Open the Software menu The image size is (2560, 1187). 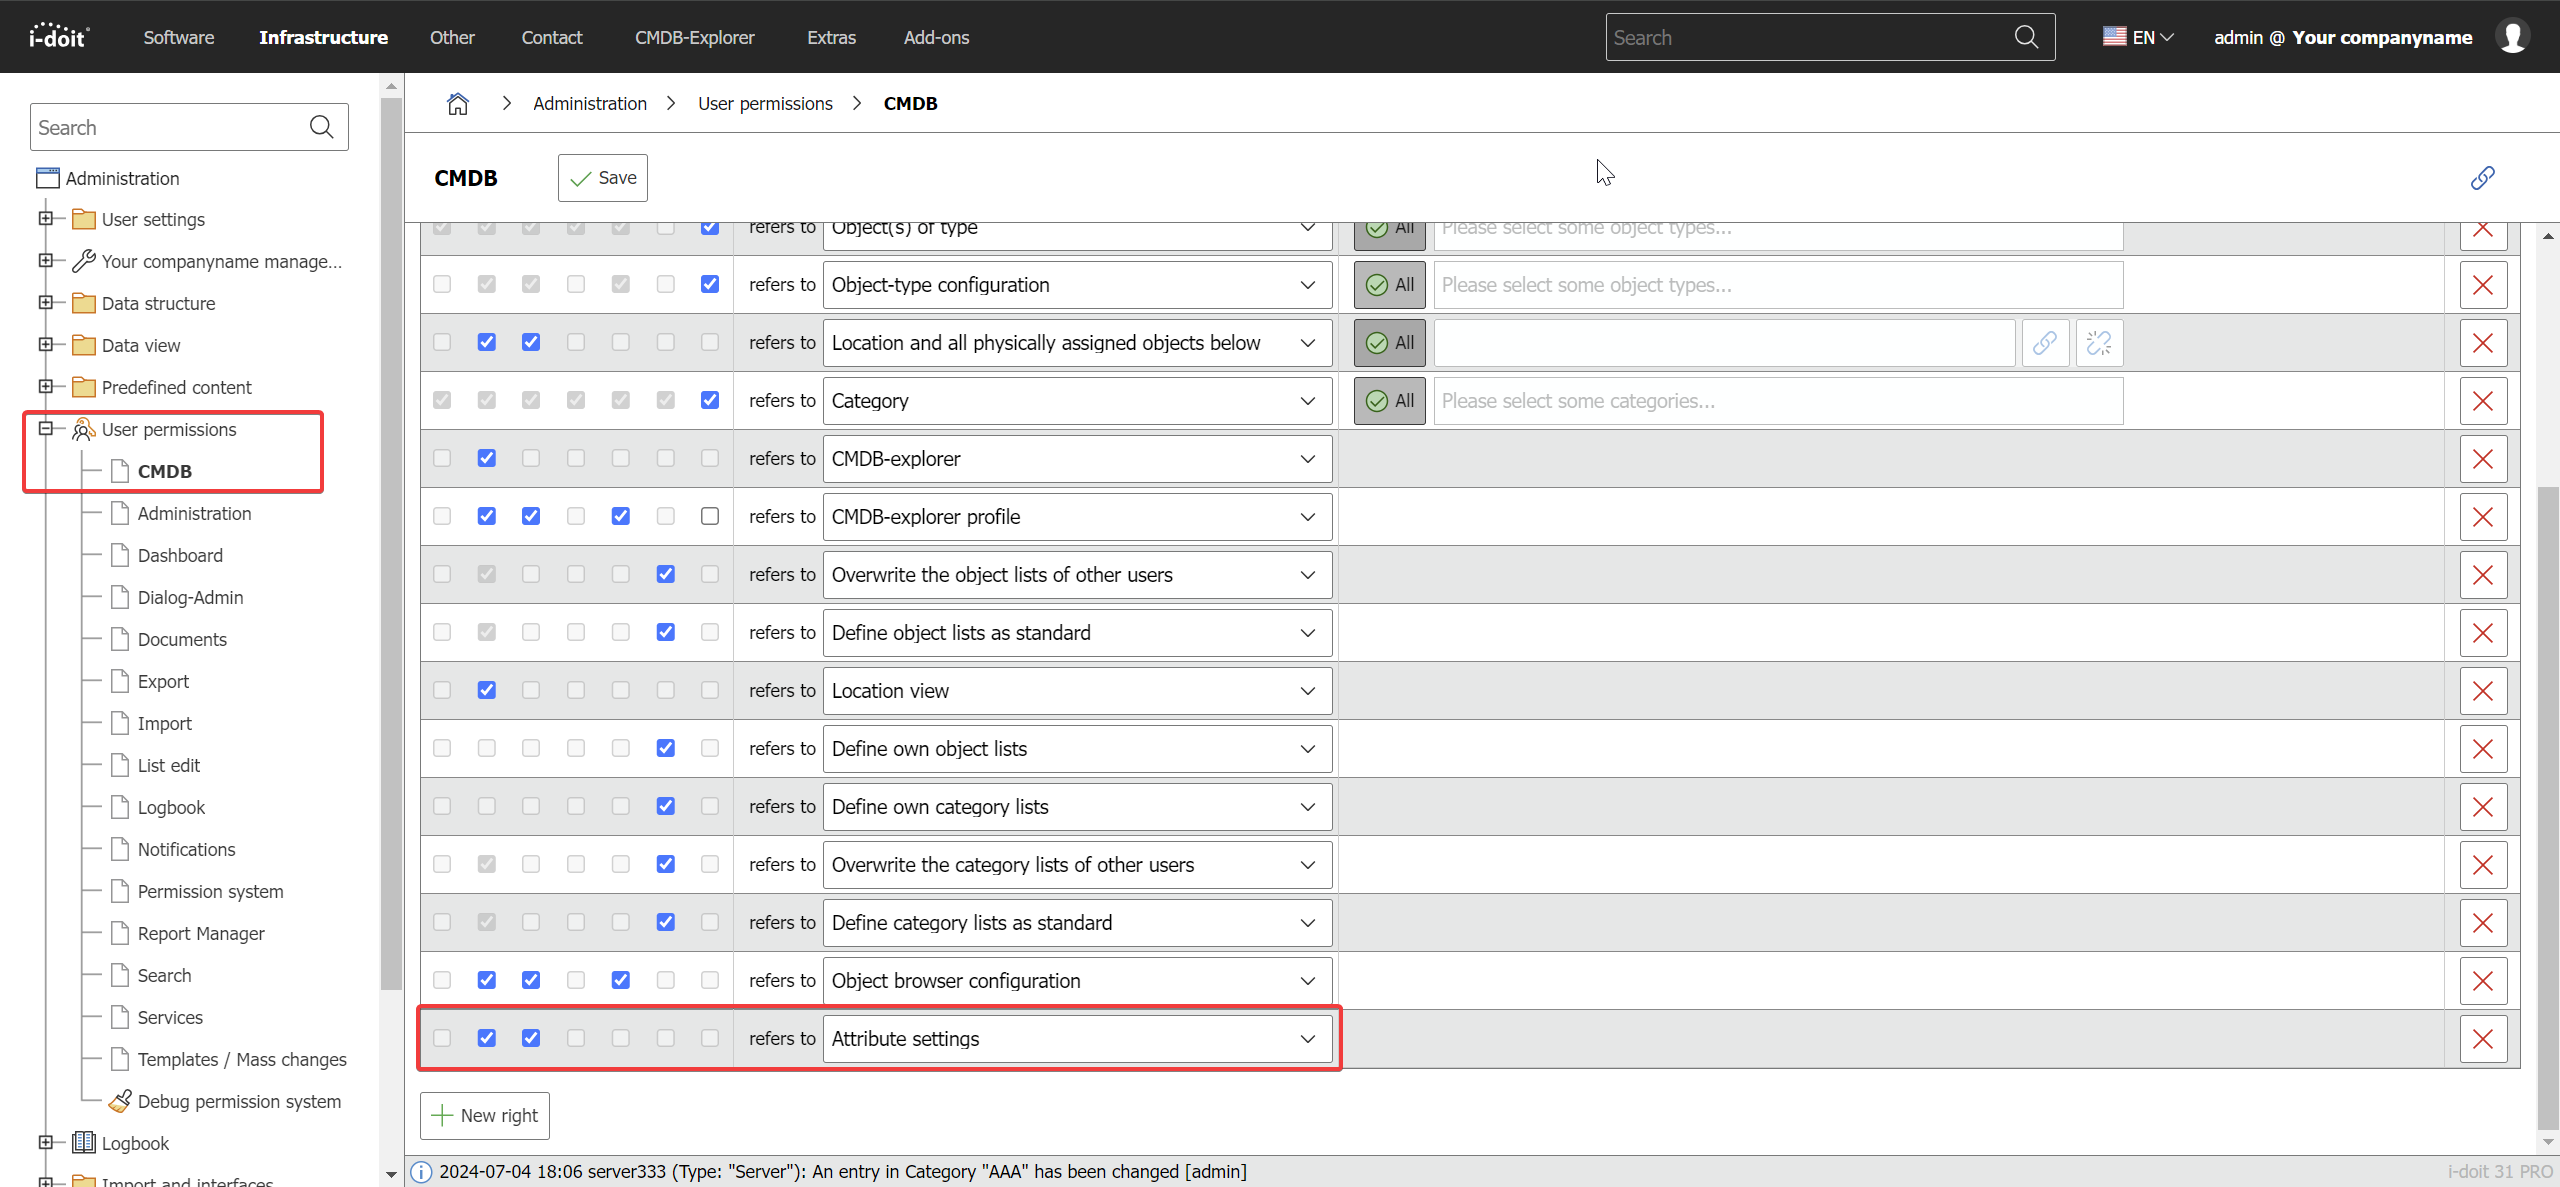pos(179,37)
